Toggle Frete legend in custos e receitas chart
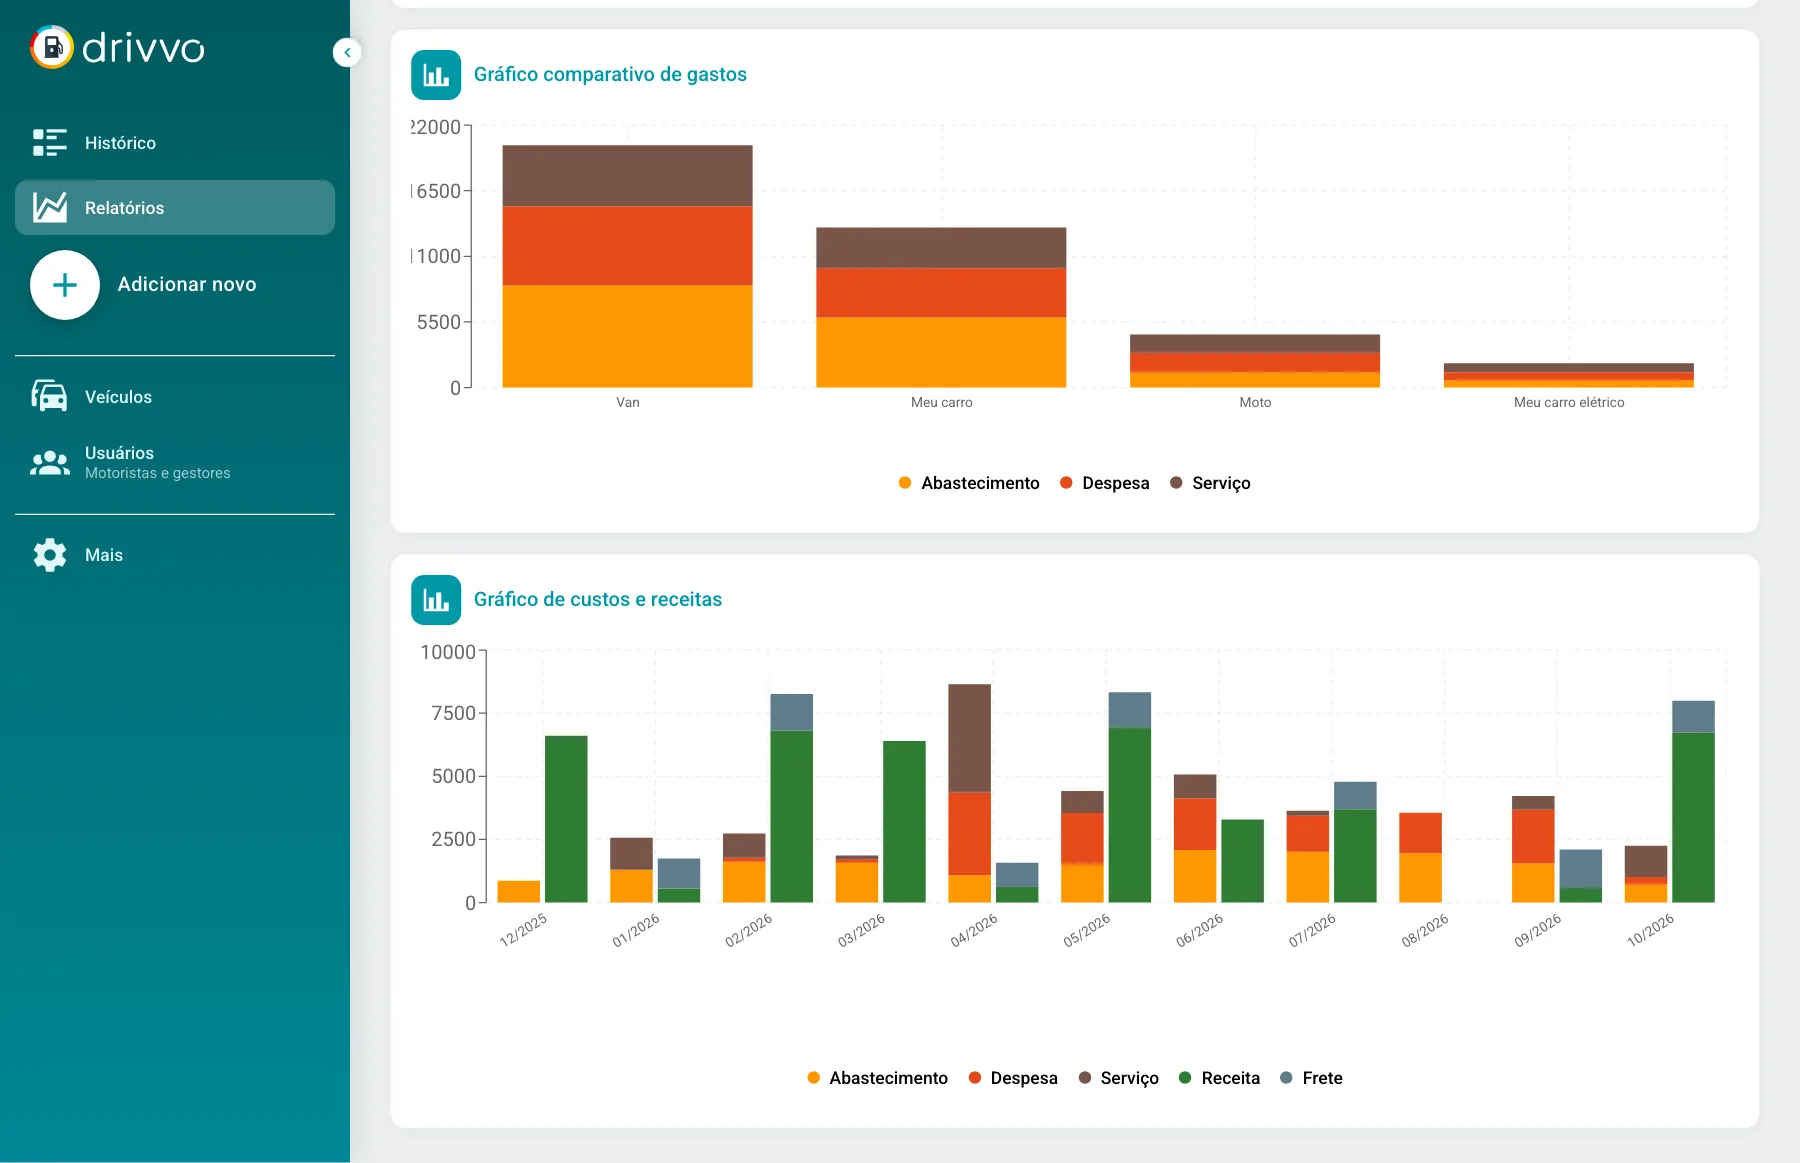 pos(1311,1078)
